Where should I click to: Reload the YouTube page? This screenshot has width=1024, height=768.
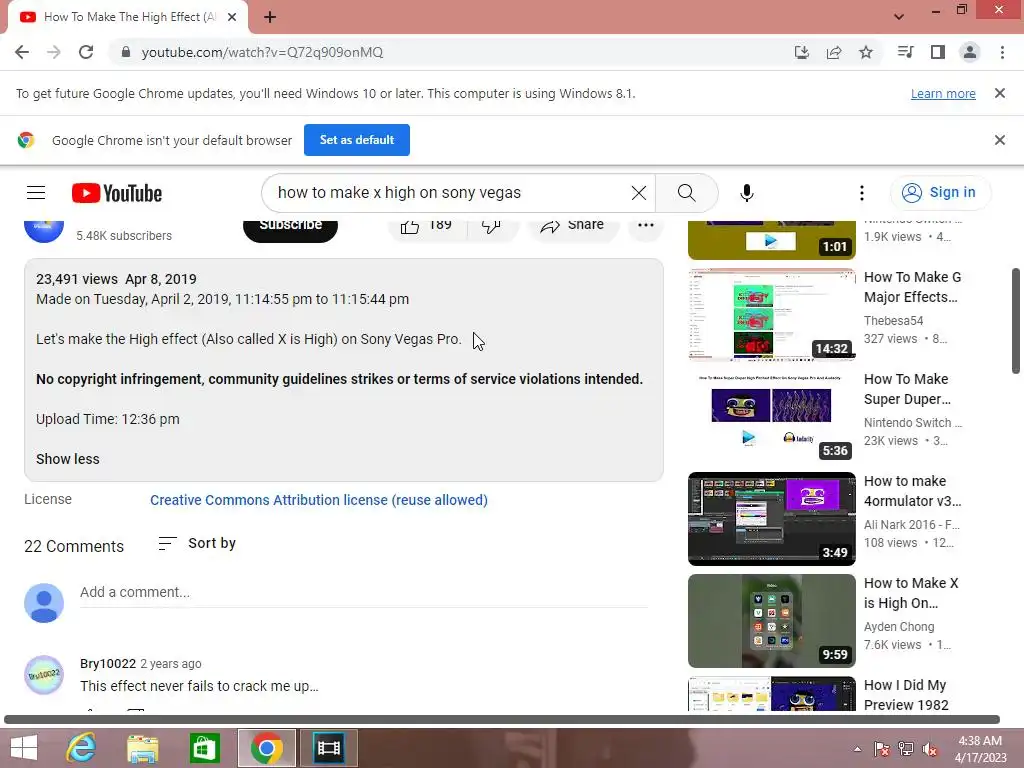click(86, 52)
